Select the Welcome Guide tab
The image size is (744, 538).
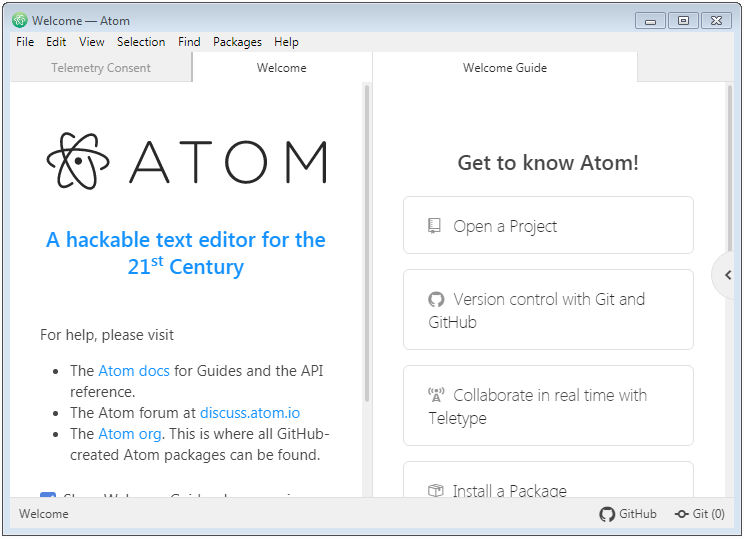tap(505, 67)
